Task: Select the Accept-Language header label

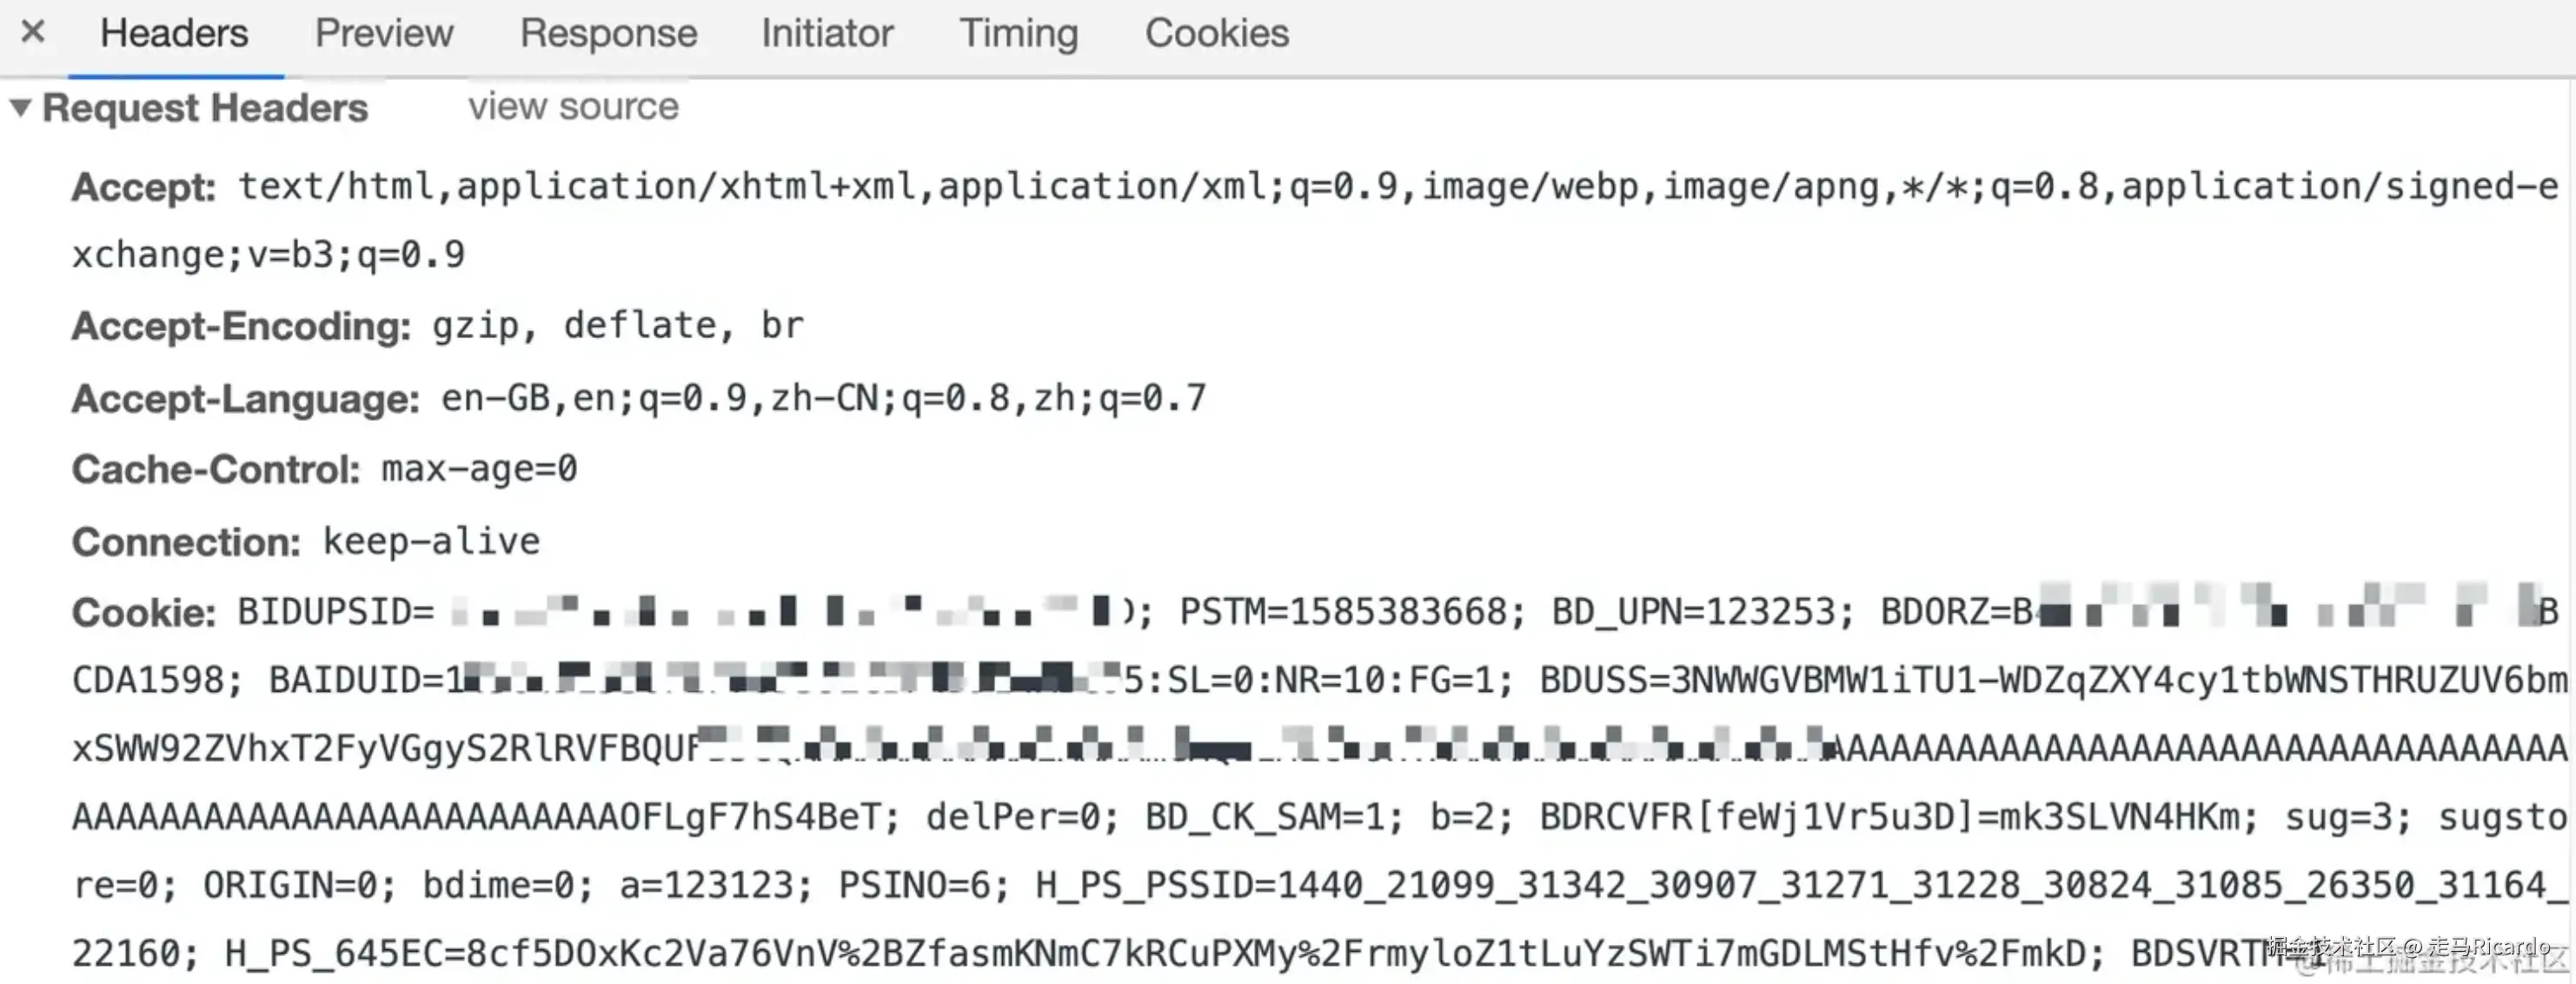Action: 246,399
